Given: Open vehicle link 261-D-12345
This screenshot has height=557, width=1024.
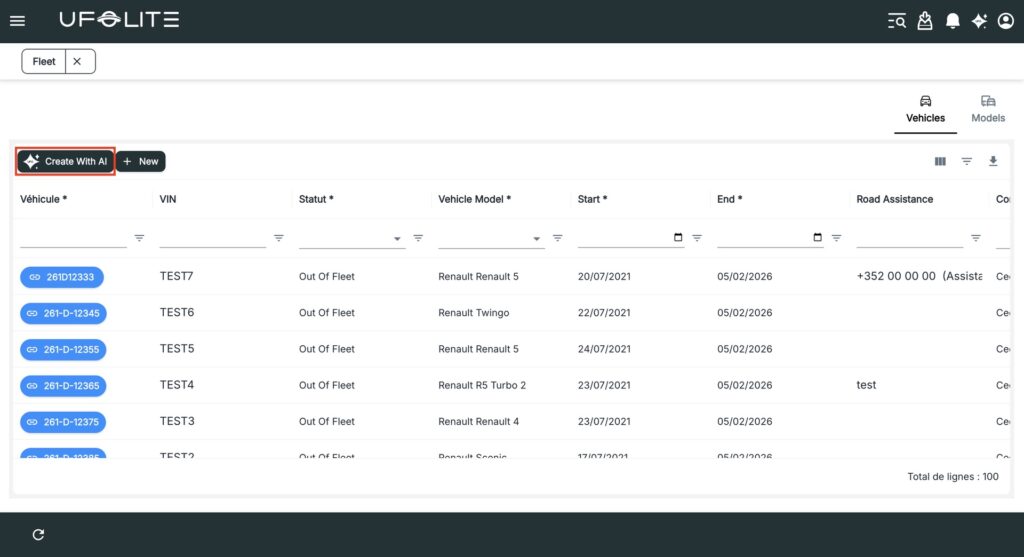Looking at the screenshot, I should point(63,313).
